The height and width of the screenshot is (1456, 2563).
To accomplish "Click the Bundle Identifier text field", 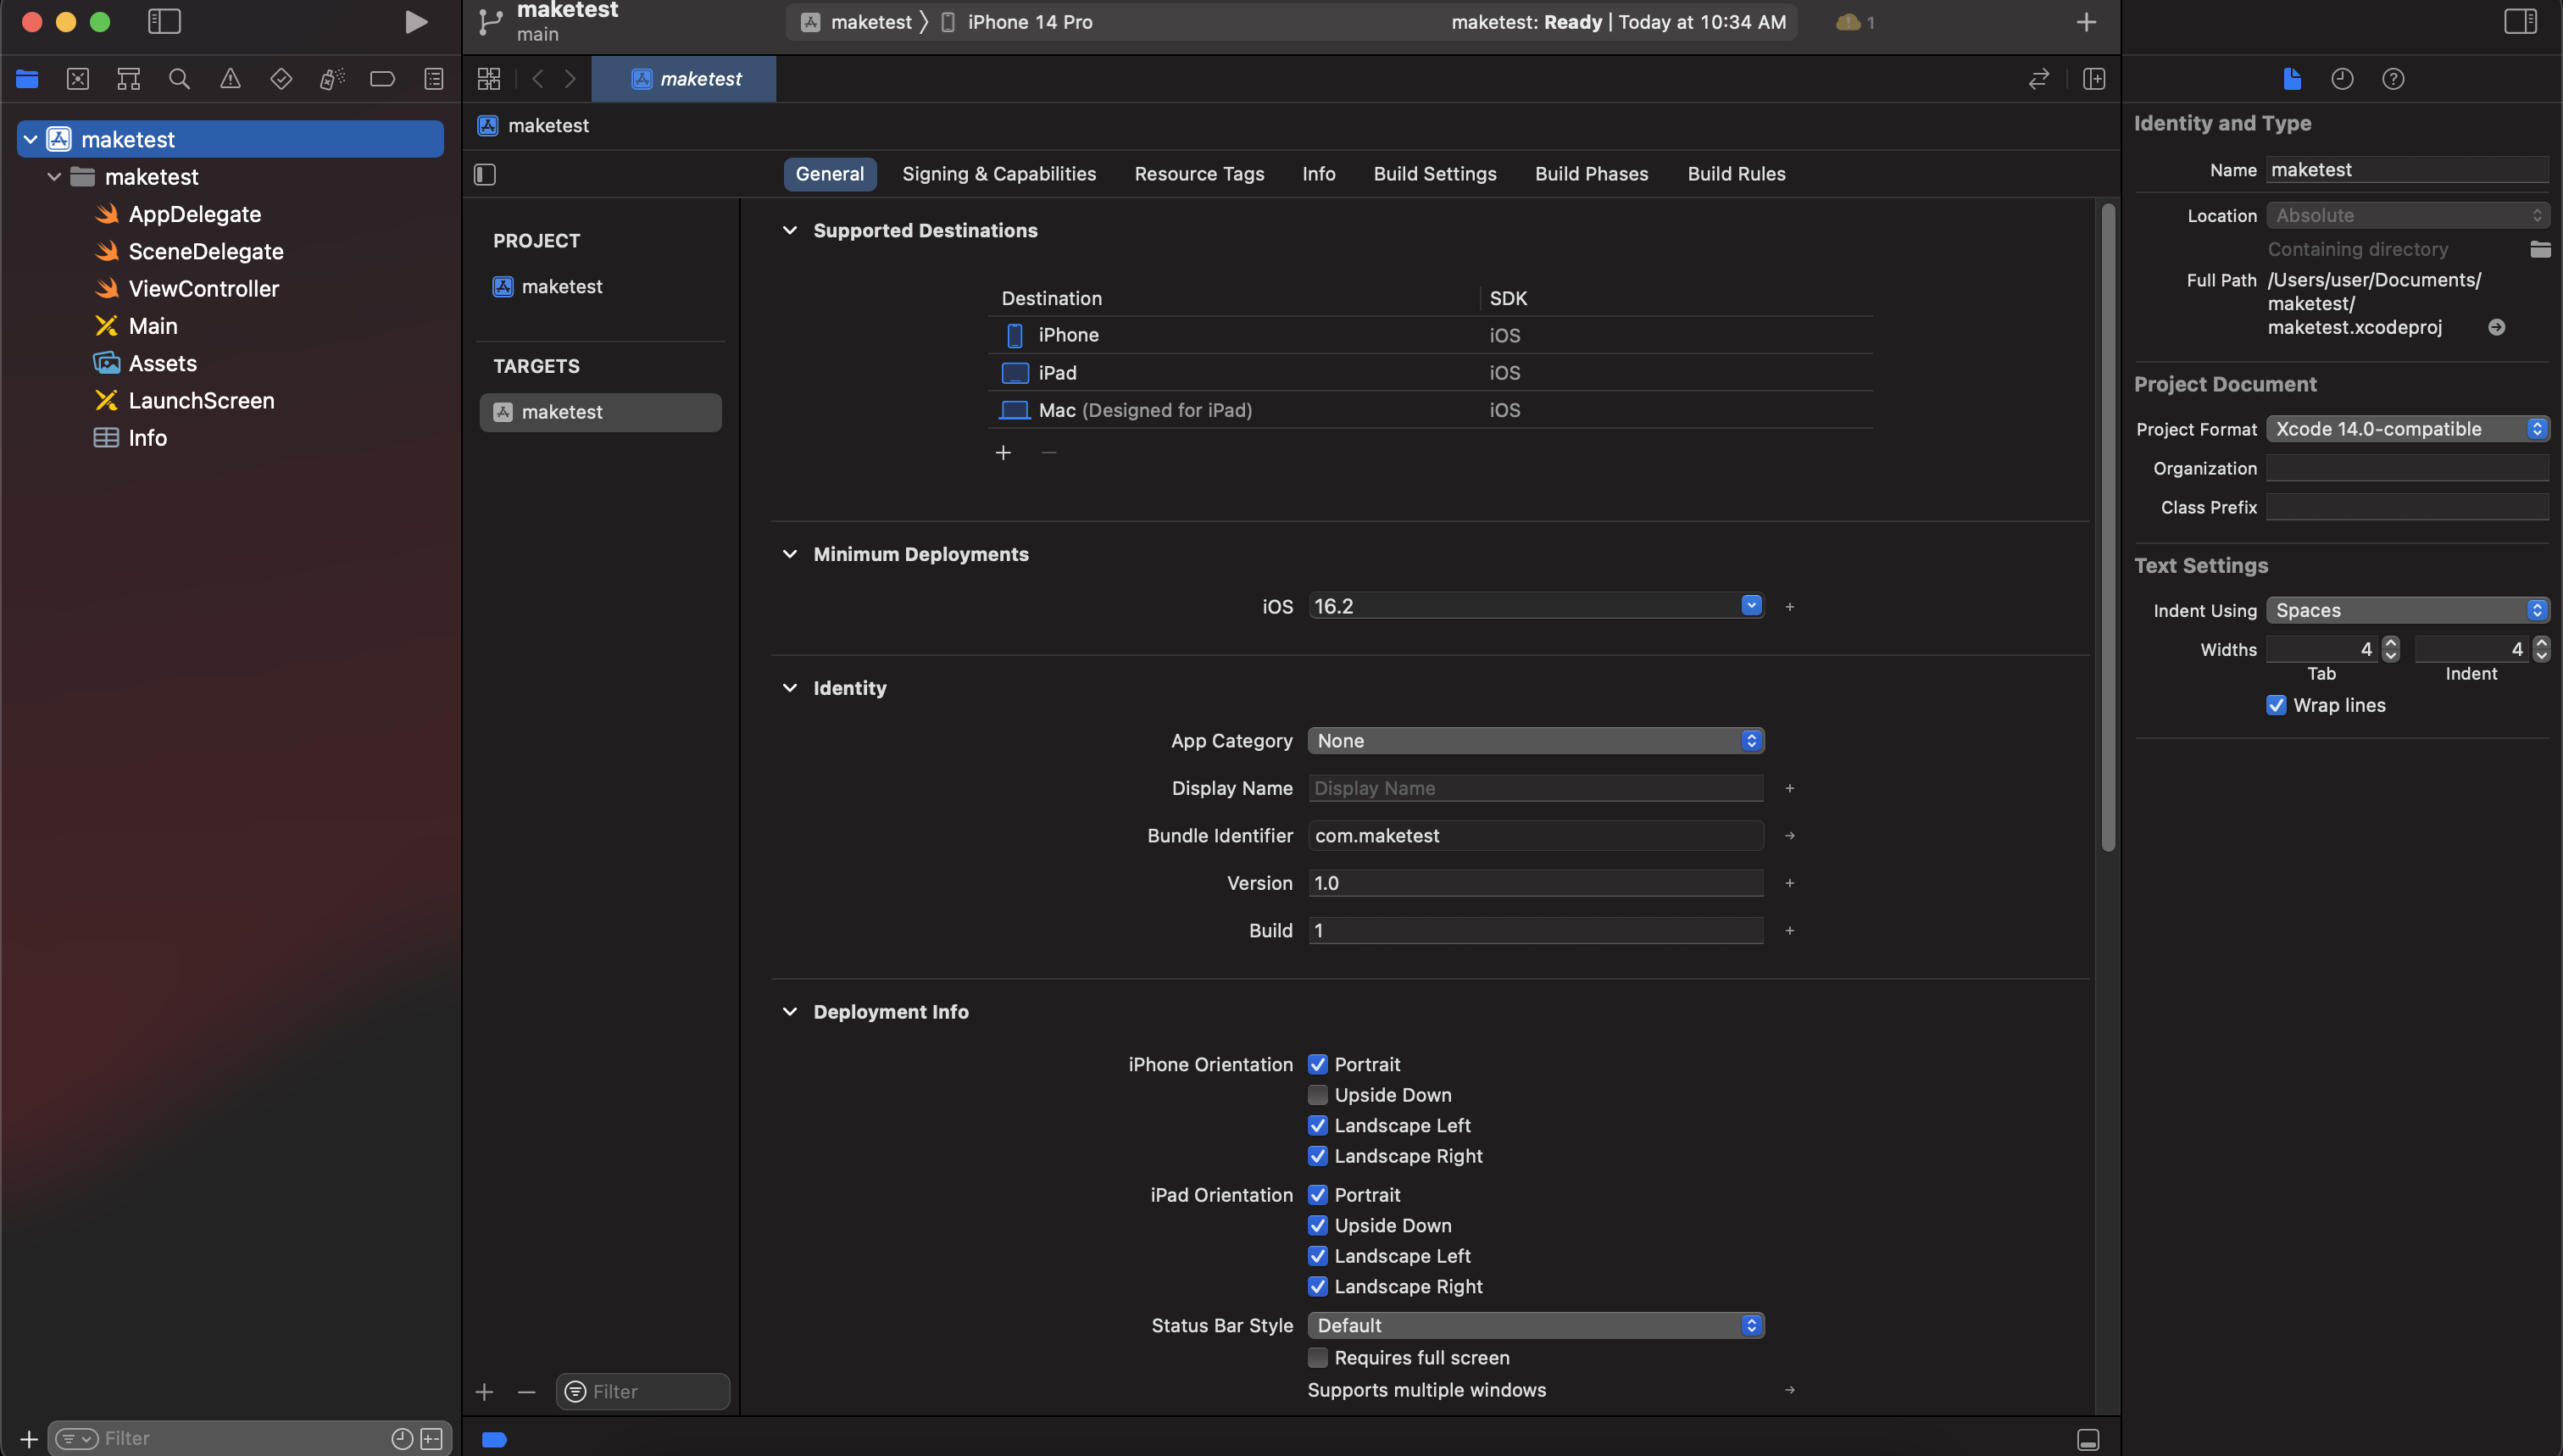I will (1536, 836).
